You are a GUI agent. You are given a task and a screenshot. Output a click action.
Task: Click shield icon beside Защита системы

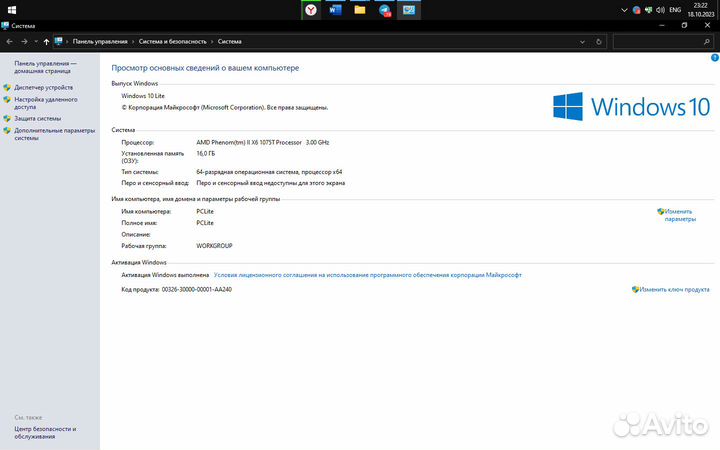coord(7,118)
